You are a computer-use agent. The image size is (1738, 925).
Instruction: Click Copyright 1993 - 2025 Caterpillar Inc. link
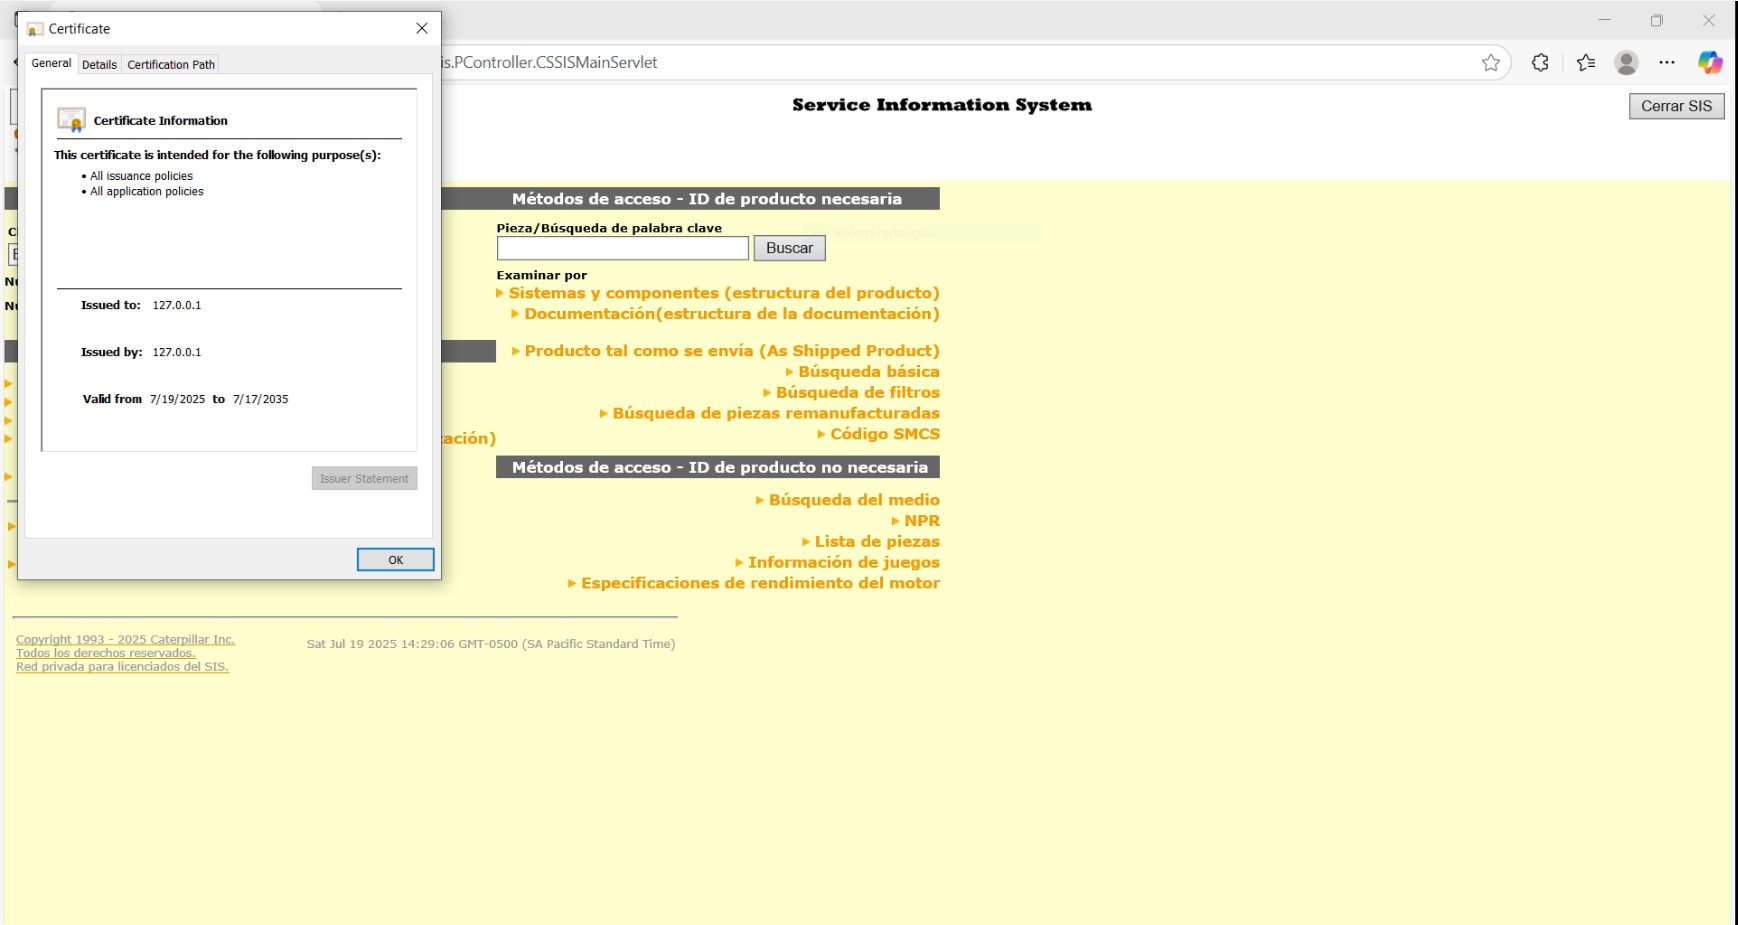click(x=125, y=640)
